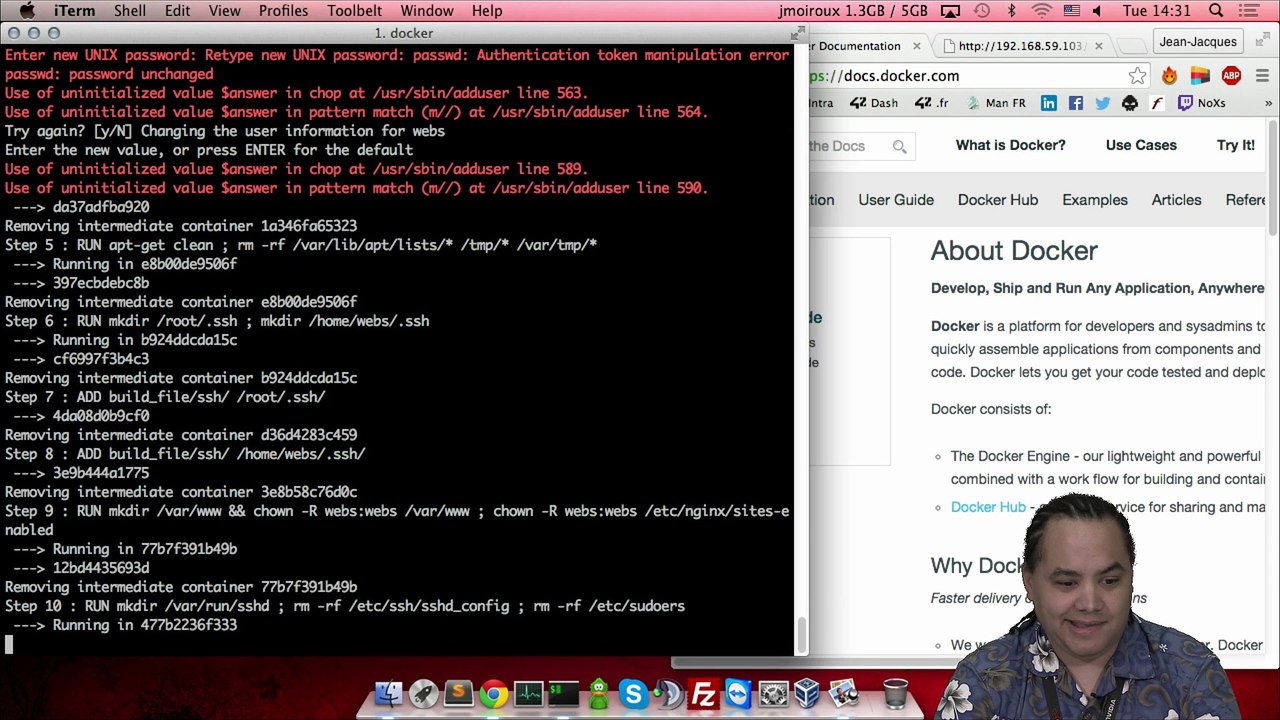Open the LinkedIn bookmark icon
The image size is (1280, 720).
(1048, 103)
